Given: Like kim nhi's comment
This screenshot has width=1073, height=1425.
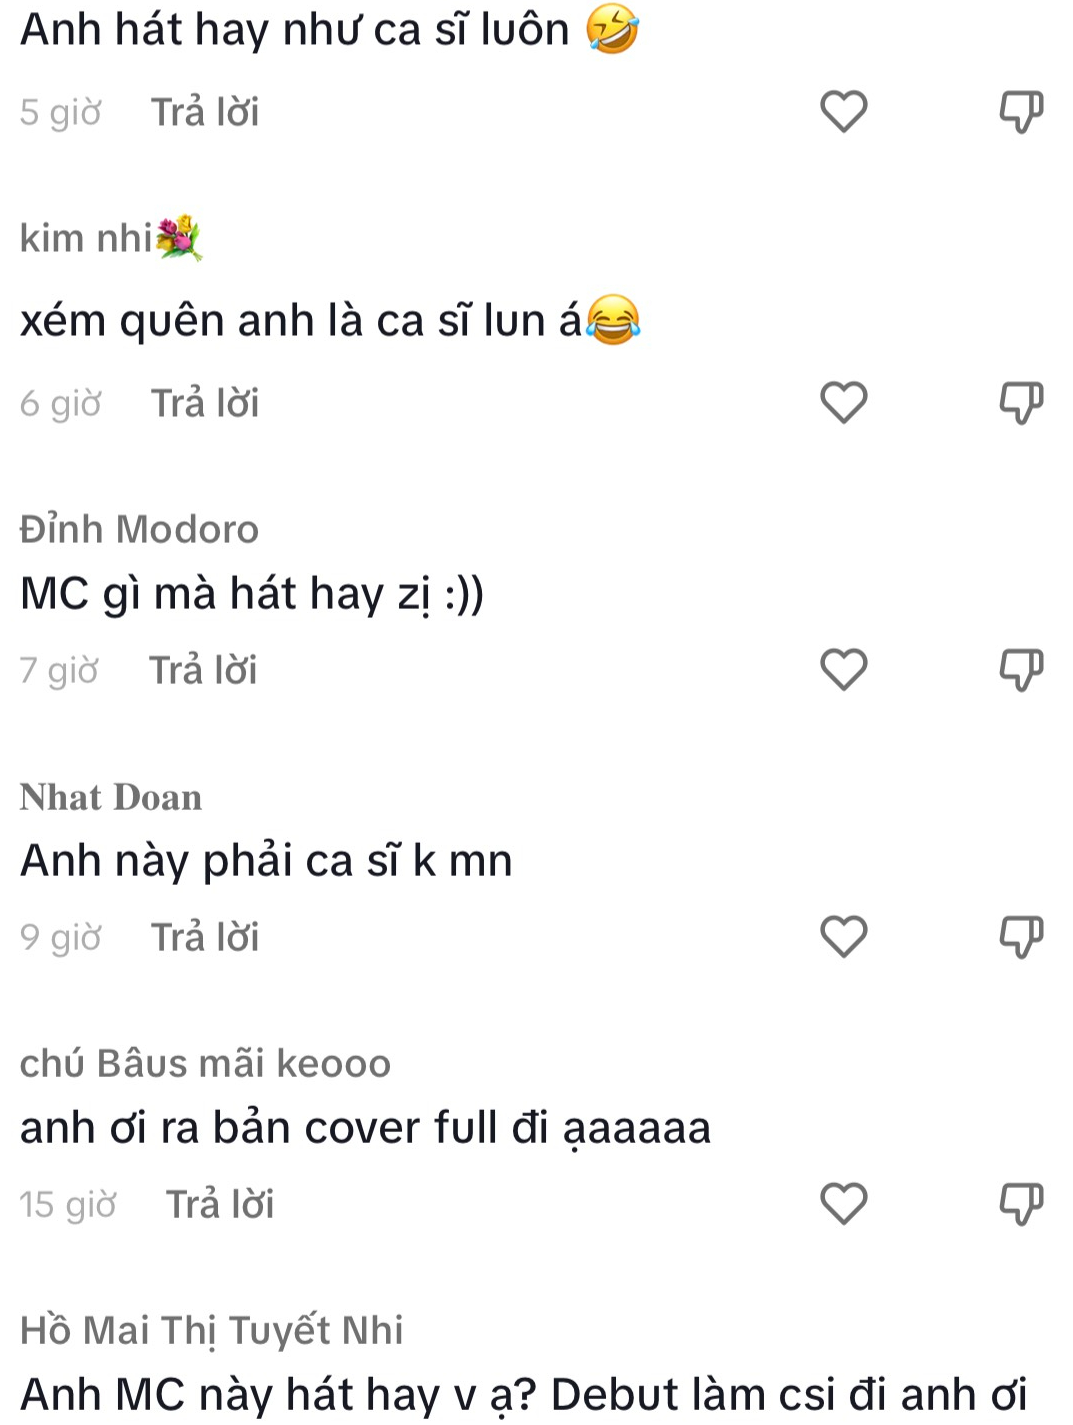Looking at the screenshot, I should [843, 402].
